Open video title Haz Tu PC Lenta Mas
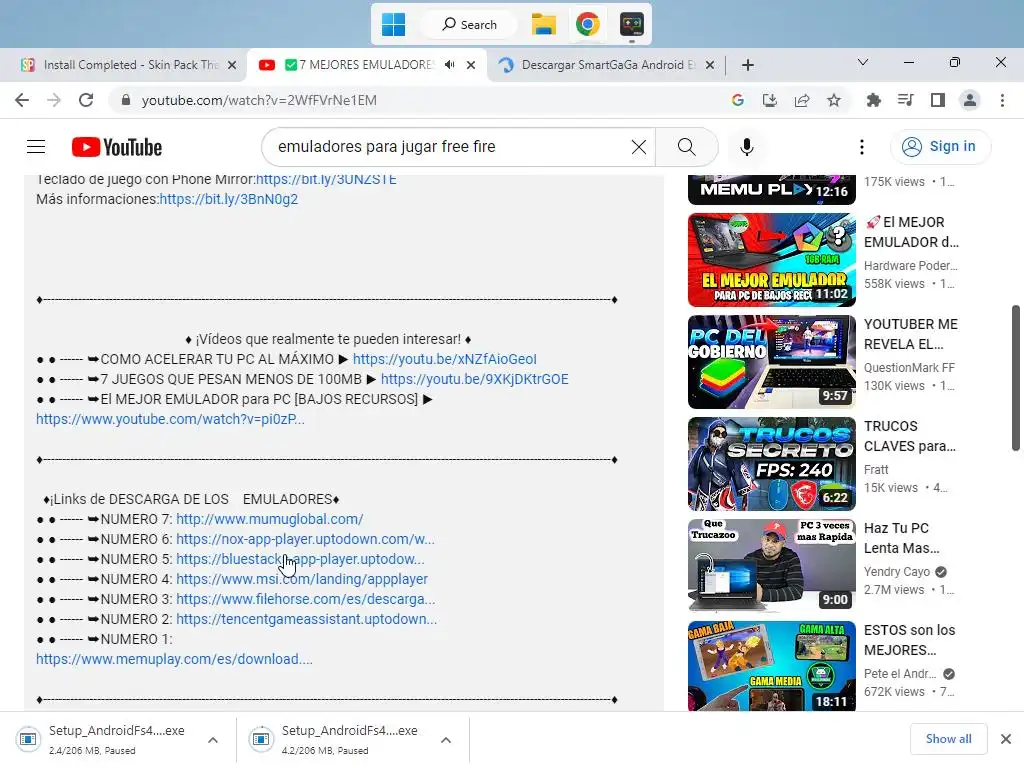 point(901,538)
